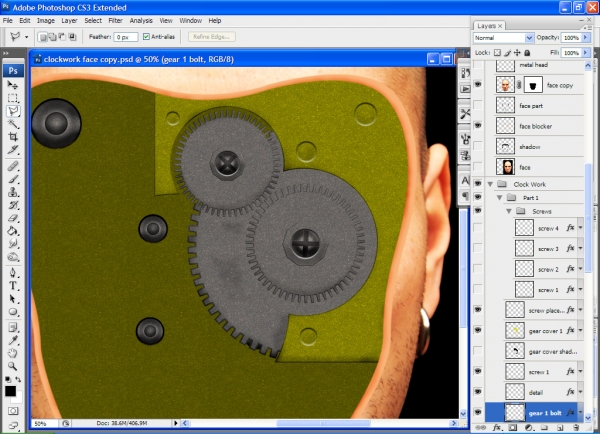Select the Crop tool
This screenshot has height=434, width=600.
pyautogui.click(x=13, y=137)
